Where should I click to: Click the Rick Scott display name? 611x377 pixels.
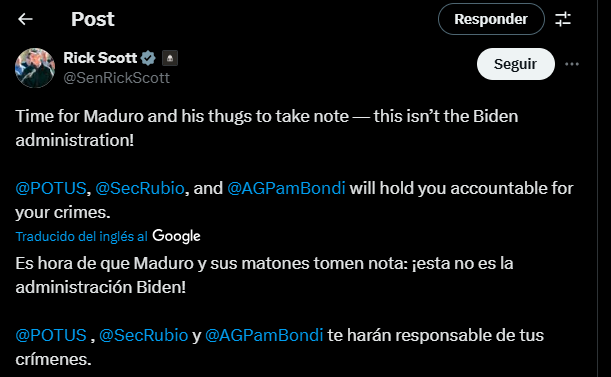(100, 58)
